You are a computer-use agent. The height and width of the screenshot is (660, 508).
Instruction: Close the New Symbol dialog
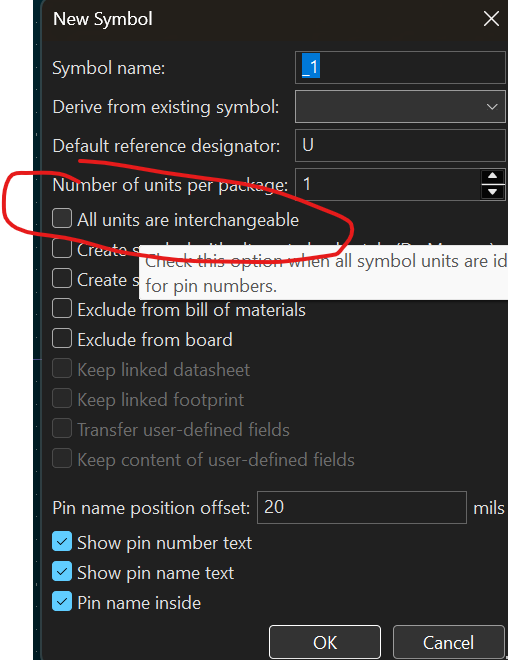coord(491,19)
